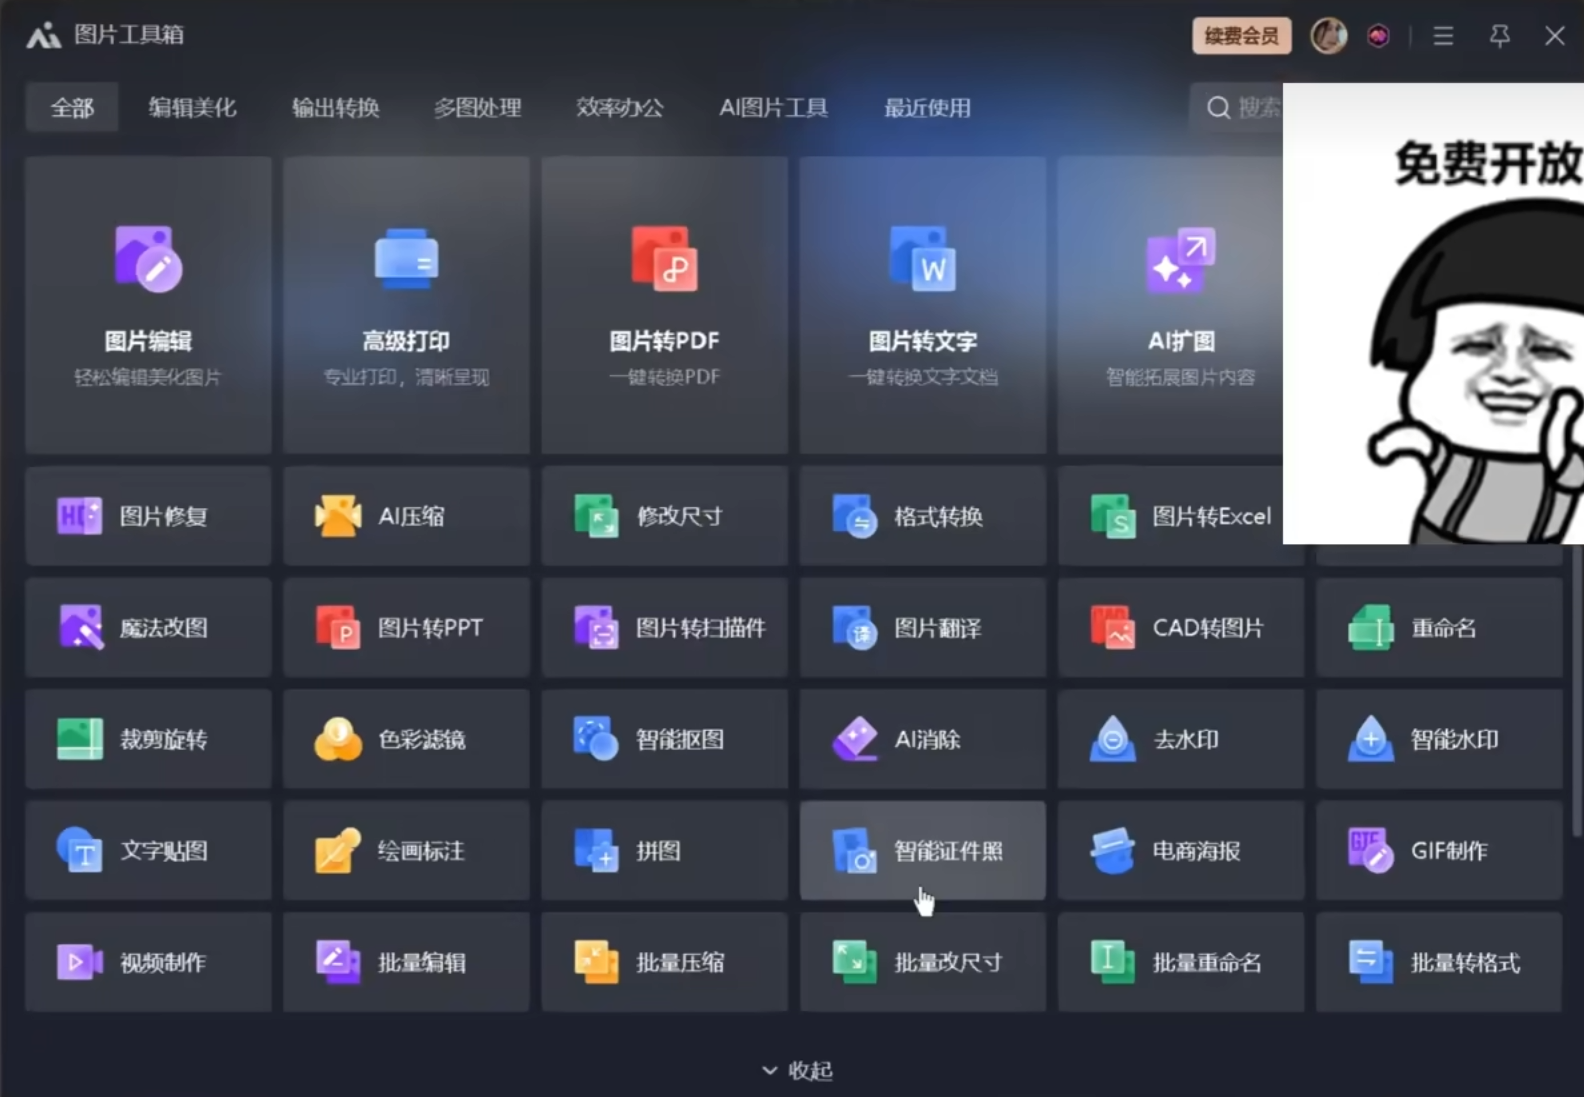Select the 图片转文字 icon
The width and height of the screenshot is (1584, 1097).
[x=922, y=259]
